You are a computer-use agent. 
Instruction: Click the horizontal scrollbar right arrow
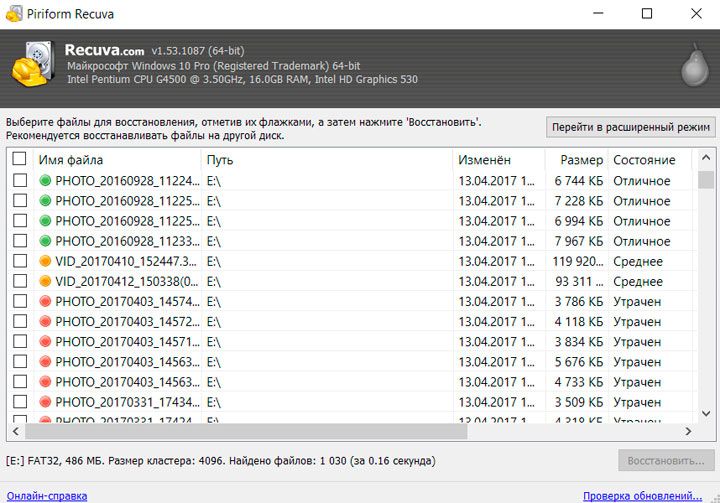(688, 431)
